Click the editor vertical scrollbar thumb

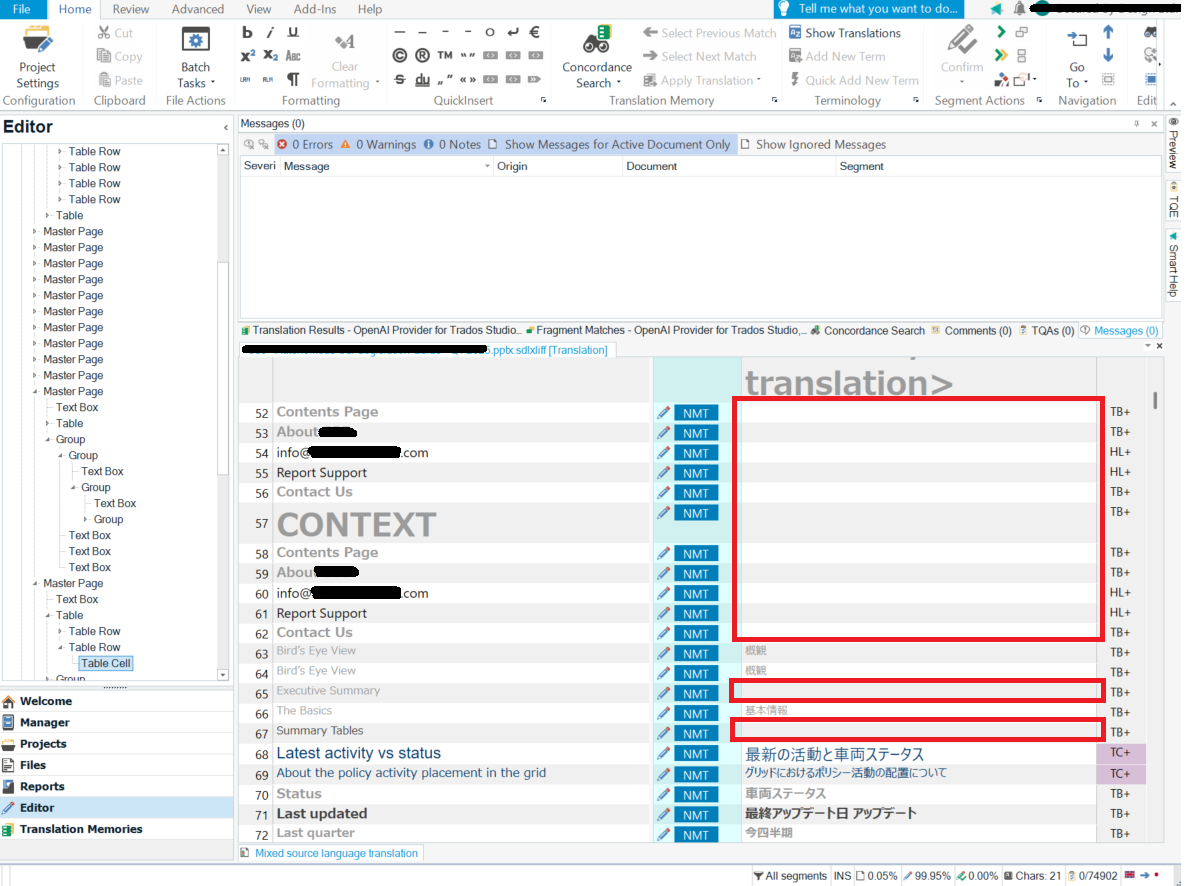pos(1155,401)
